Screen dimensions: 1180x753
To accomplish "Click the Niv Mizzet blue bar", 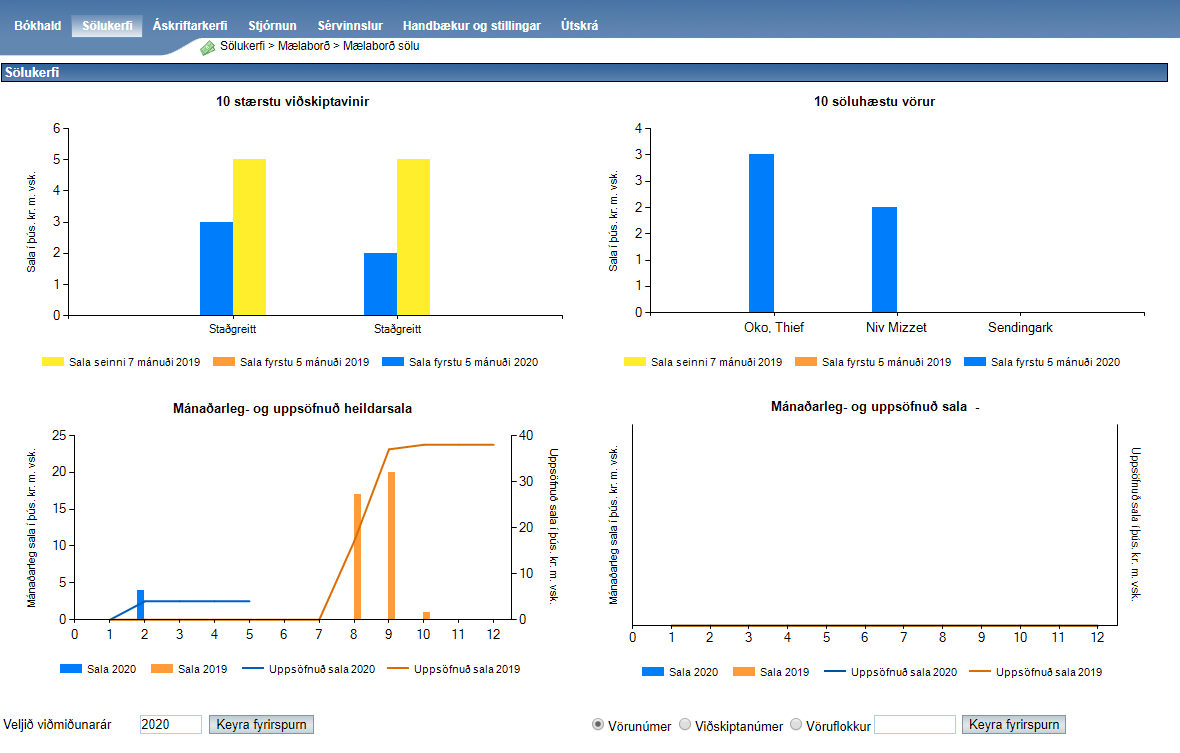I will (x=884, y=259).
